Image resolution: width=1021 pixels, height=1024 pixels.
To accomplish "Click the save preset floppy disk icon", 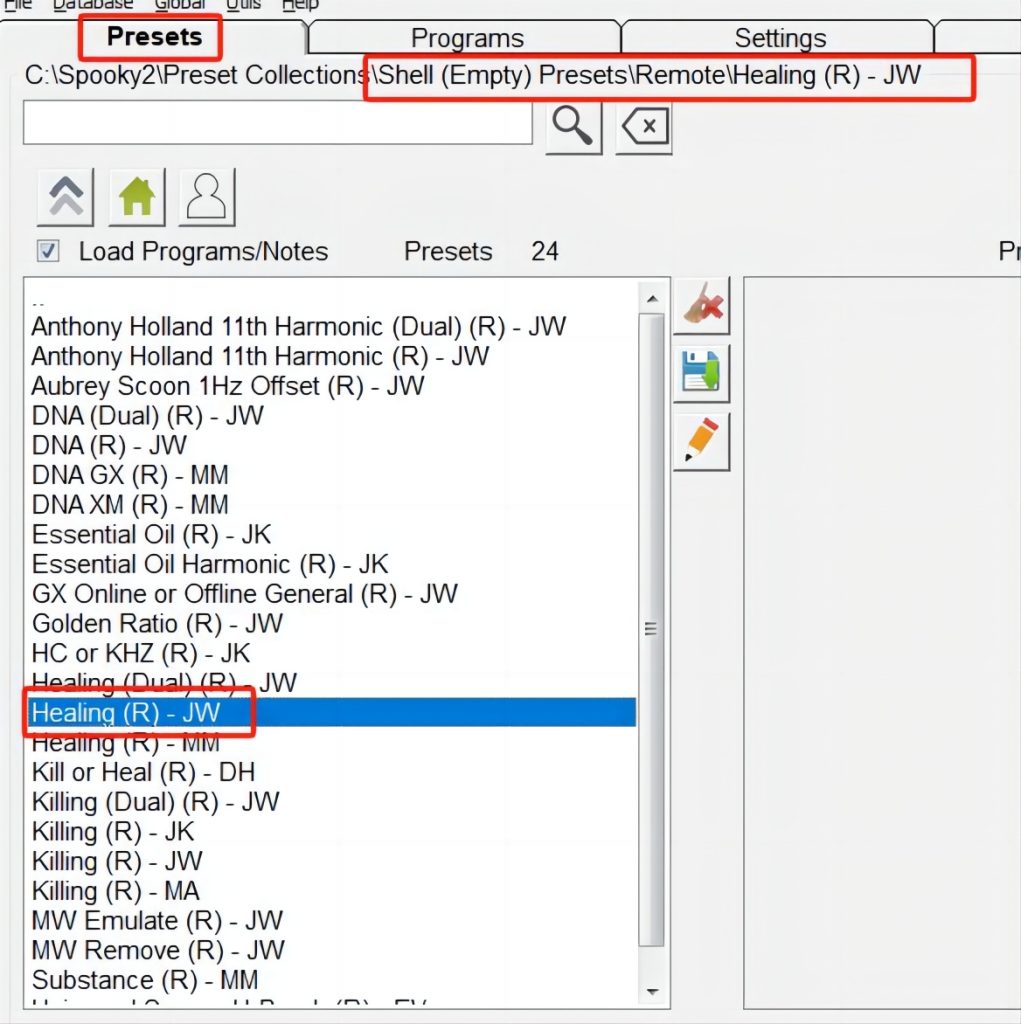I will tap(702, 373).
